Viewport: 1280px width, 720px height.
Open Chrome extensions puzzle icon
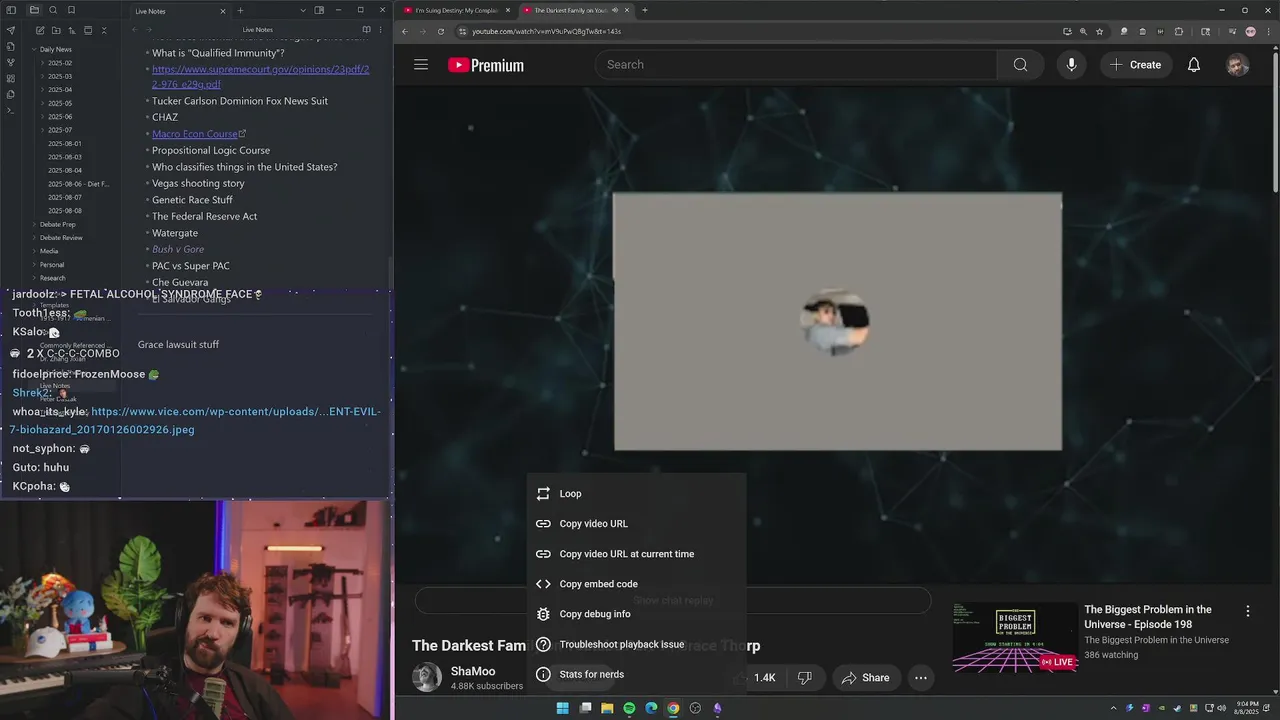click(x=1179, y=31)
